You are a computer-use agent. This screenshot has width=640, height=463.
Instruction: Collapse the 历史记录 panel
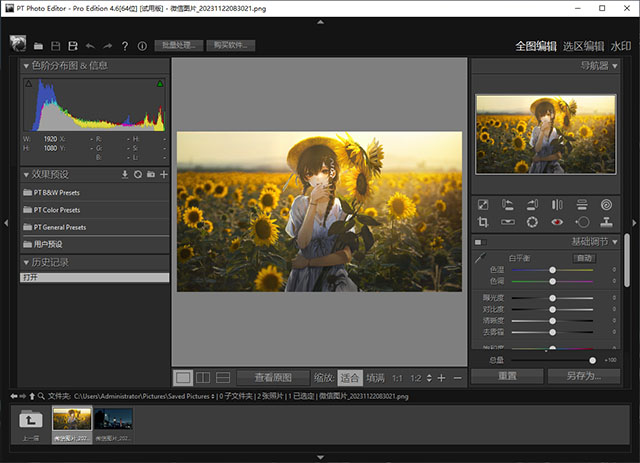[27, 262]
